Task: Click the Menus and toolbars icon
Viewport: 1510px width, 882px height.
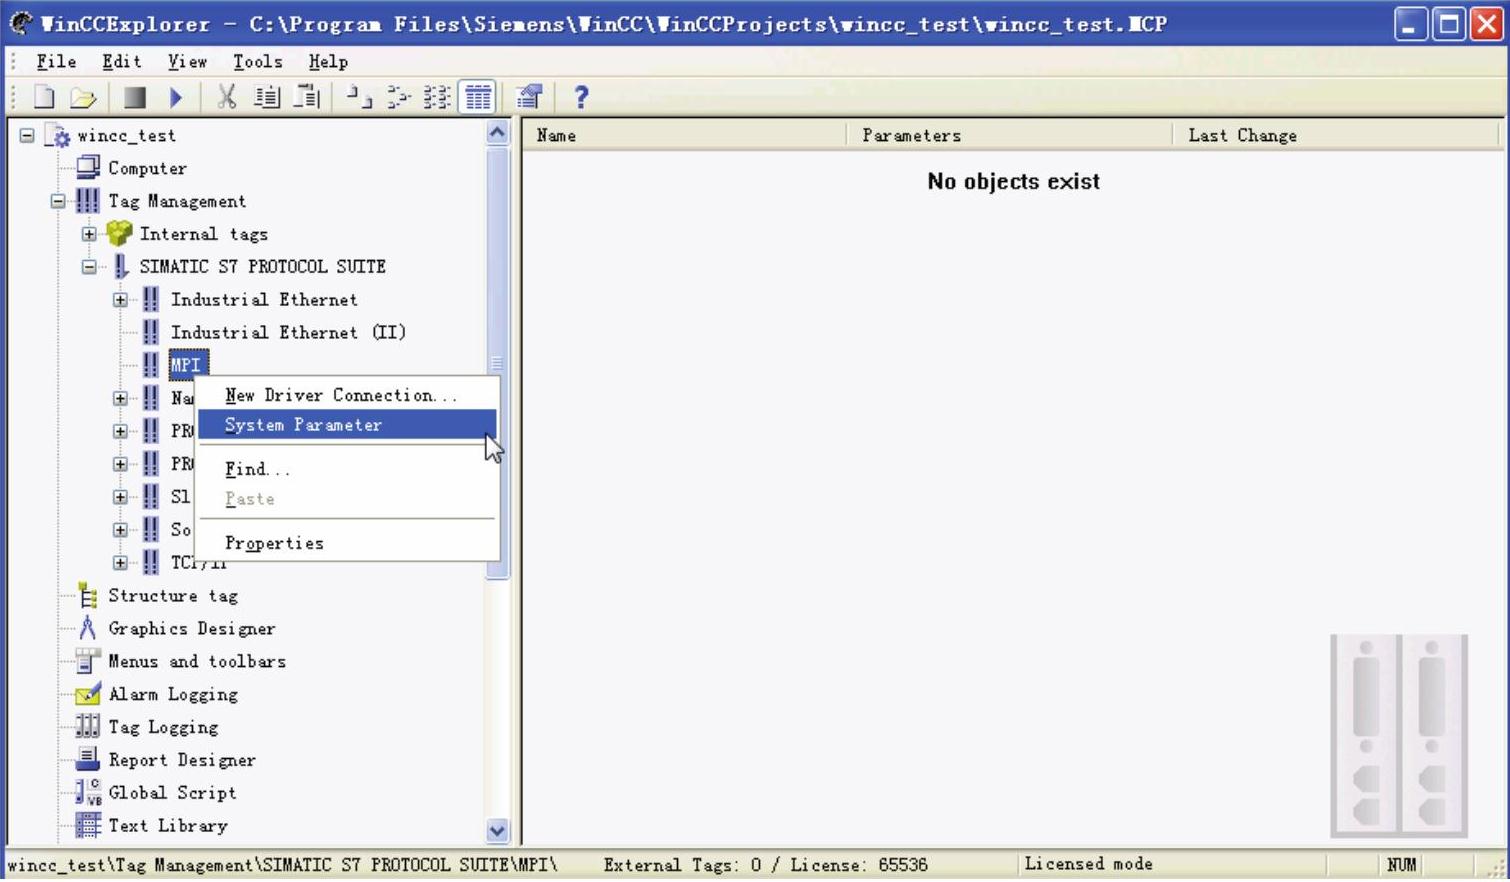Action: (88, 661)
